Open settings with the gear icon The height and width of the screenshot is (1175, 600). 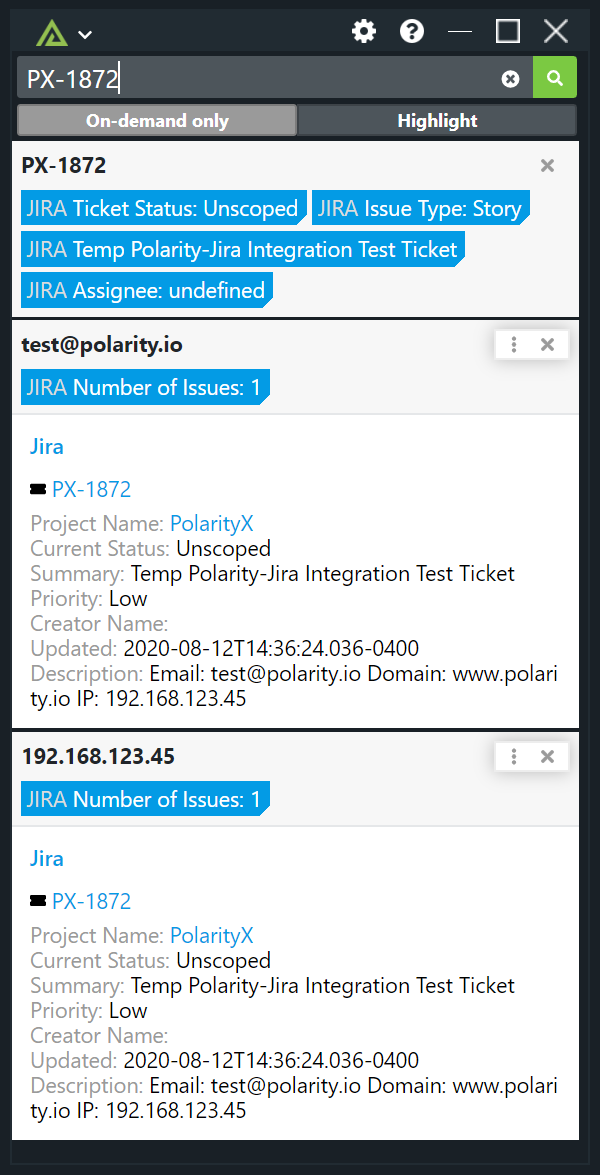coord(365,31)
